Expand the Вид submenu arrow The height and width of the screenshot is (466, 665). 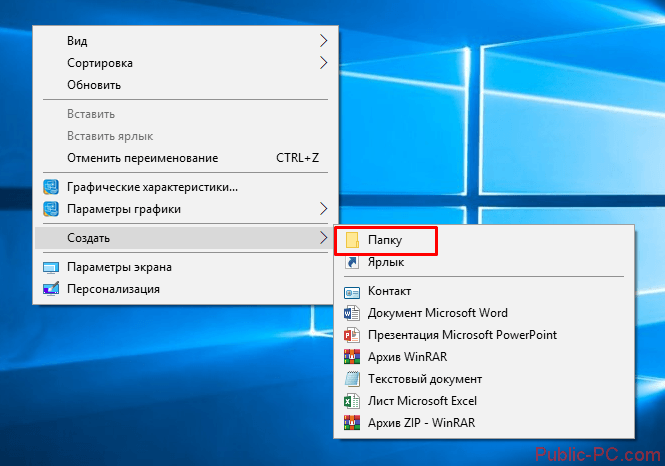[x=324, y=41]
